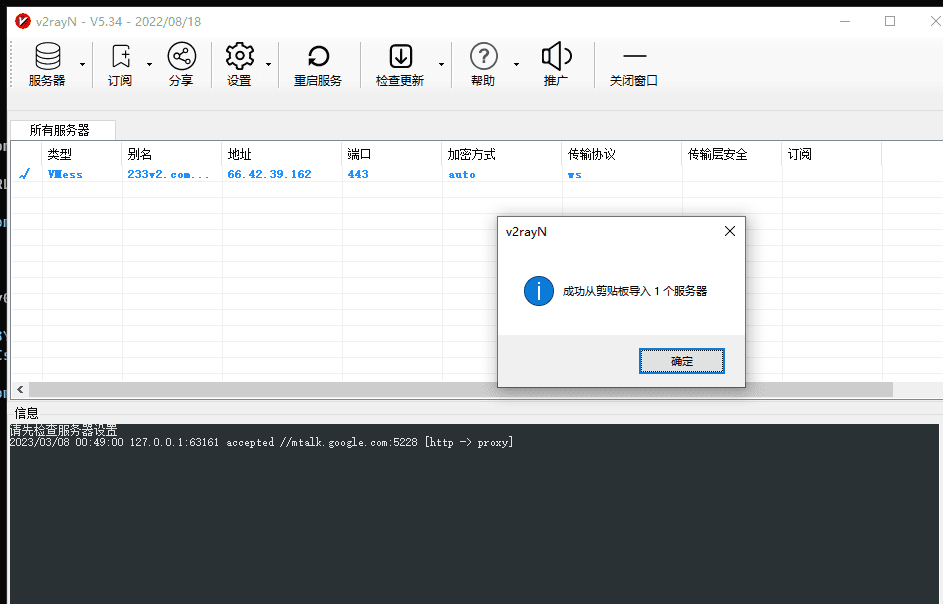Viewport: 943px width, 604px height.
Task: Sort by the 别名 column header
Action: coord(172,154)
